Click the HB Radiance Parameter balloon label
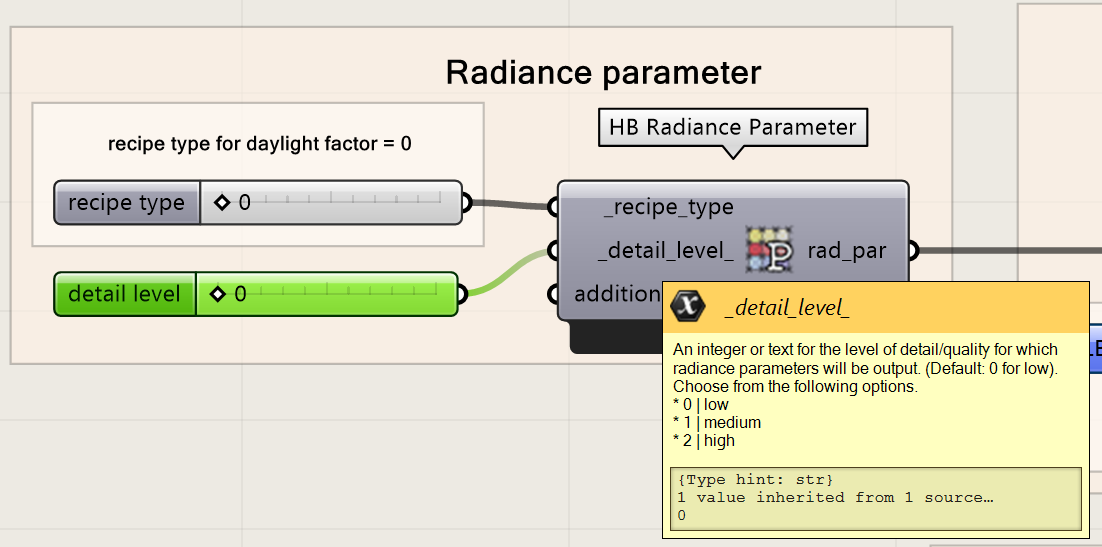Viewport: 1102px width, 547px height. pyautogui.click(x=733, y=128)
